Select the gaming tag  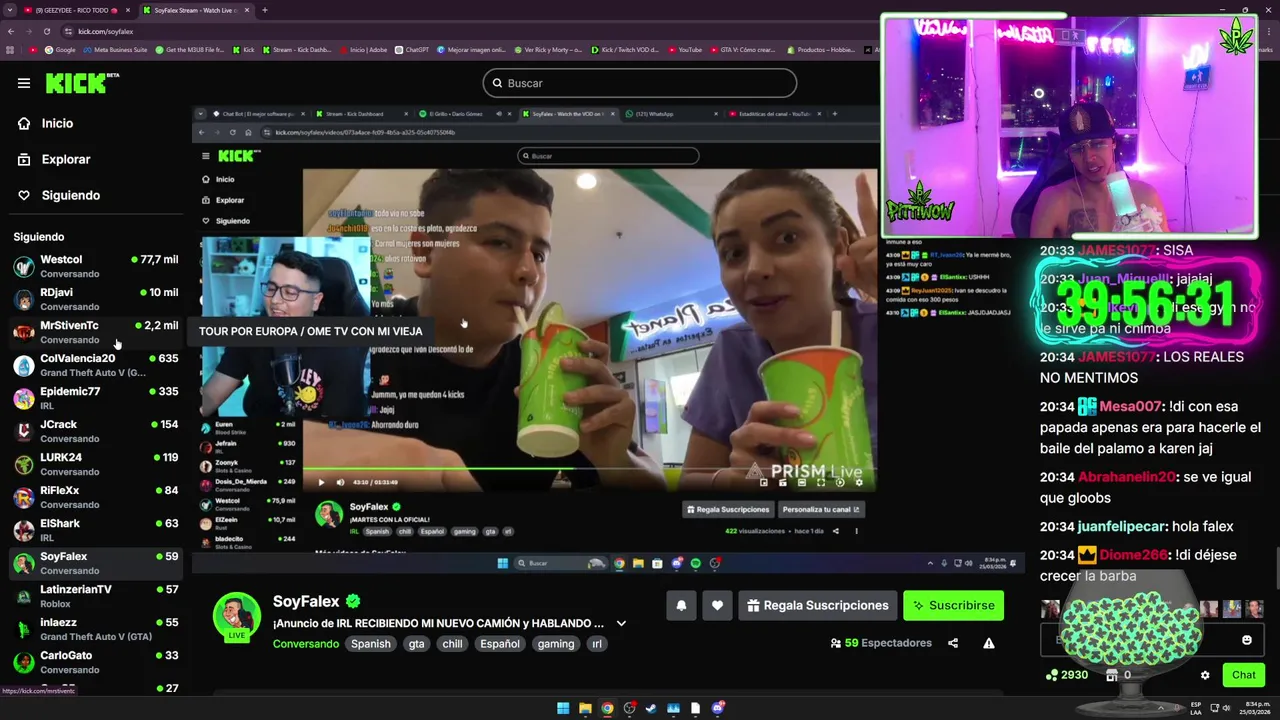[555, 644]
